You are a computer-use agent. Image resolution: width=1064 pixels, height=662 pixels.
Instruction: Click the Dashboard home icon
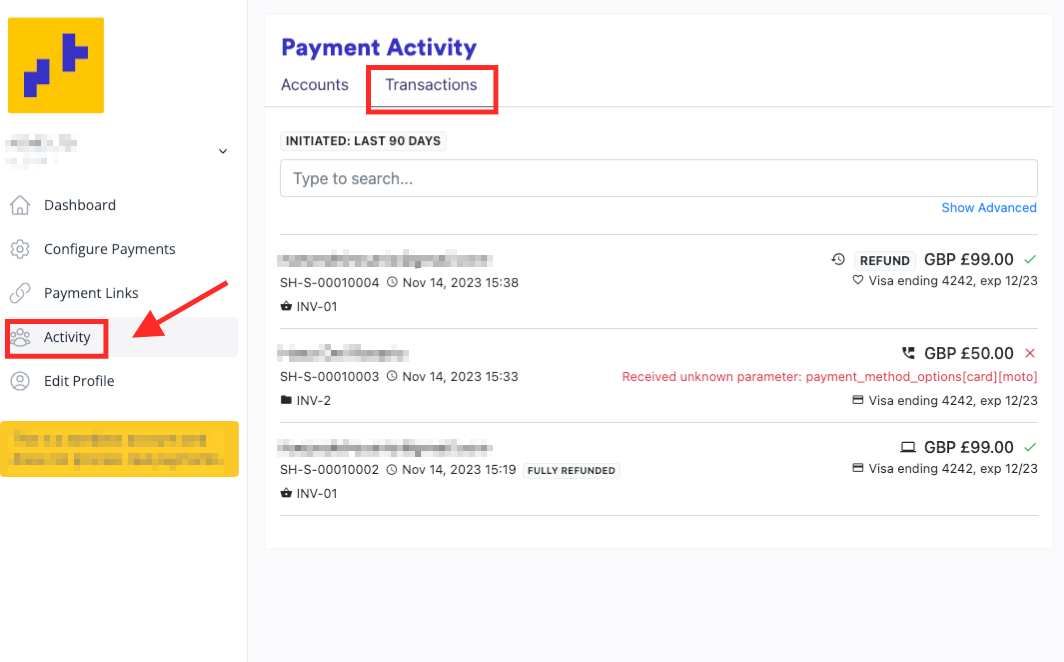(20, 205)
